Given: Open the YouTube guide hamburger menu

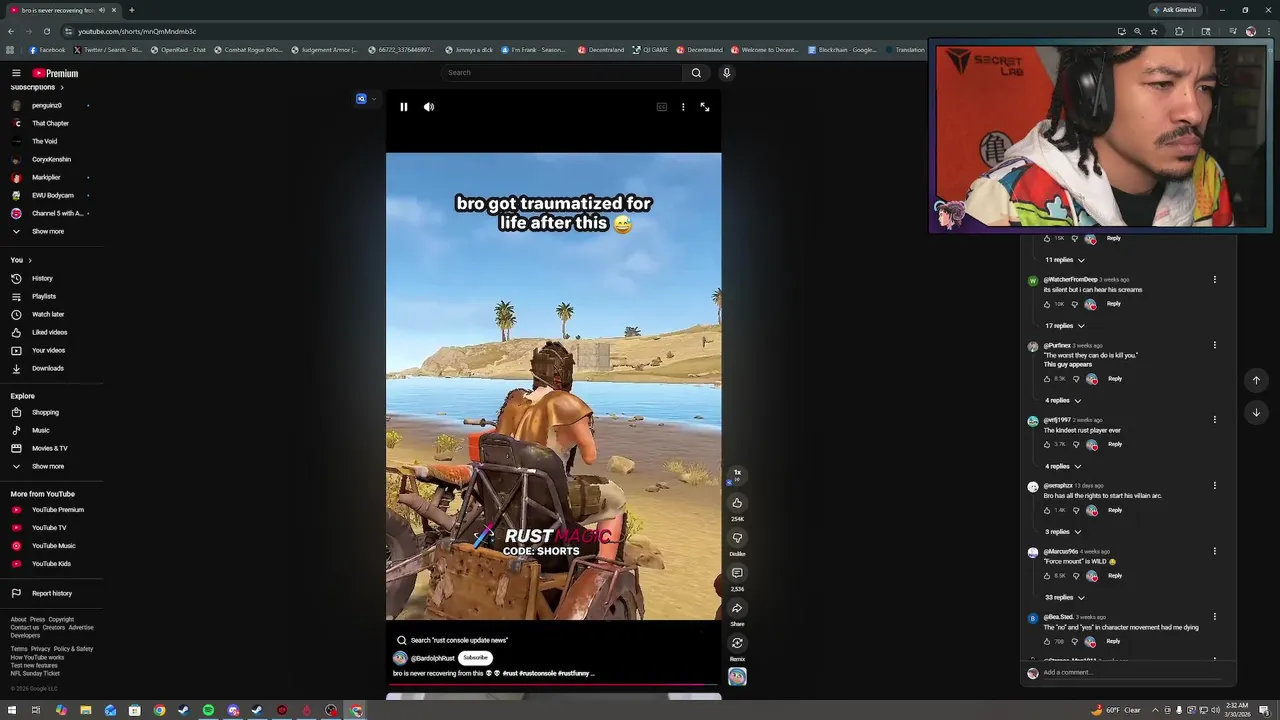Looking at the screenshot, I should [x=16, y=73].
